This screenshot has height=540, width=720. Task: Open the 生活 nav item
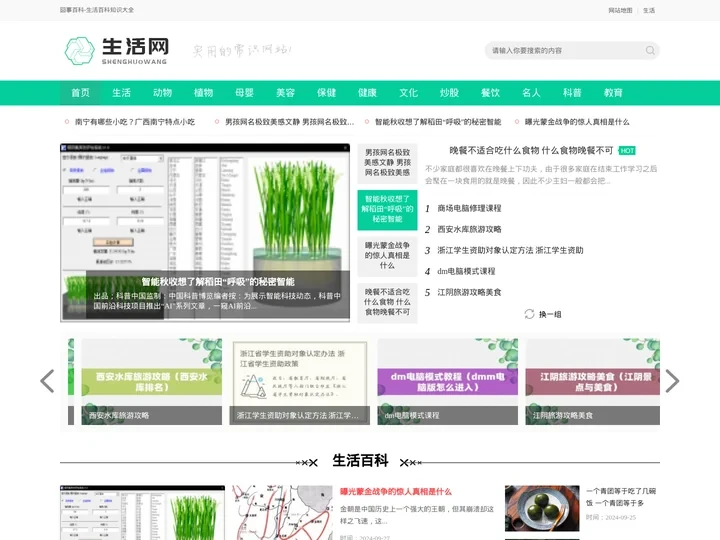121,93
